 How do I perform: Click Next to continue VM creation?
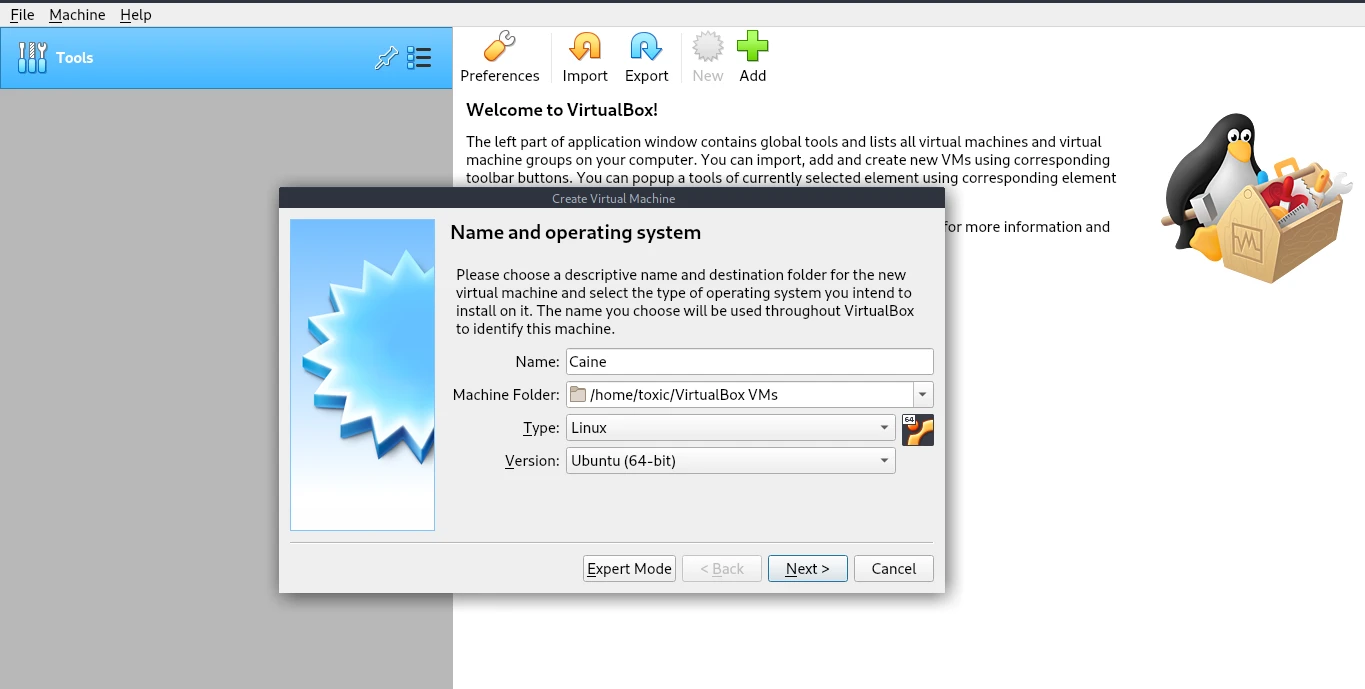click(807, 568)
